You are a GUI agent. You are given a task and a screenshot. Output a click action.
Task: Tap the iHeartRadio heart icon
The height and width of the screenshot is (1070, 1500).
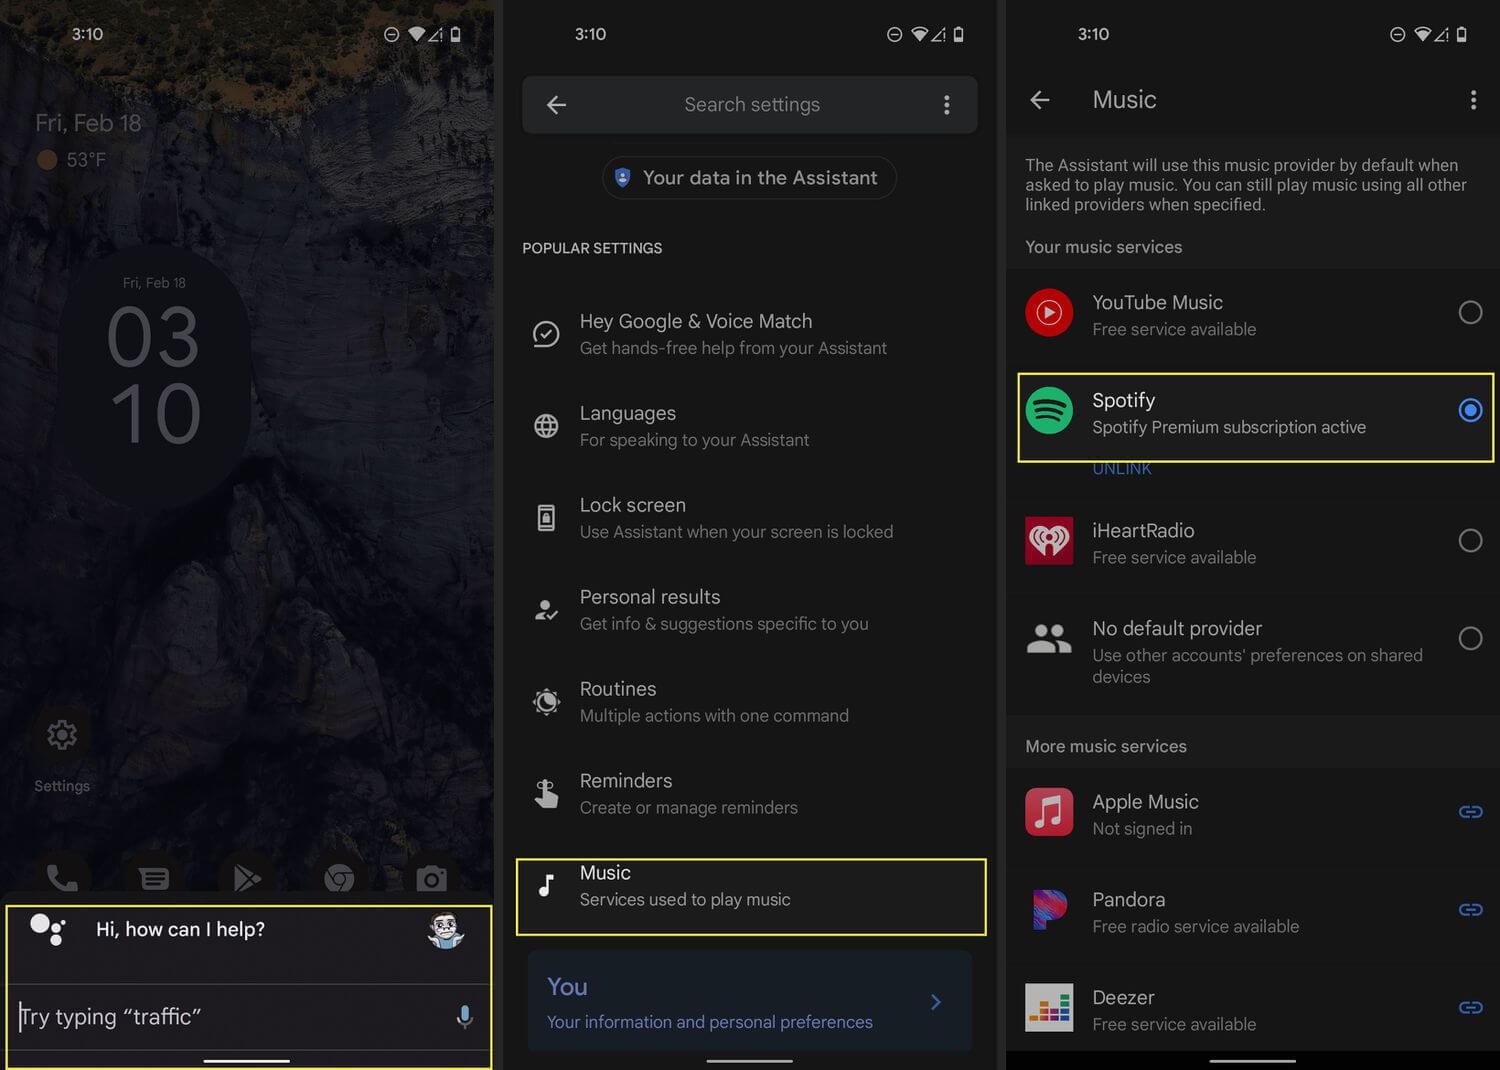[1048, 541]
